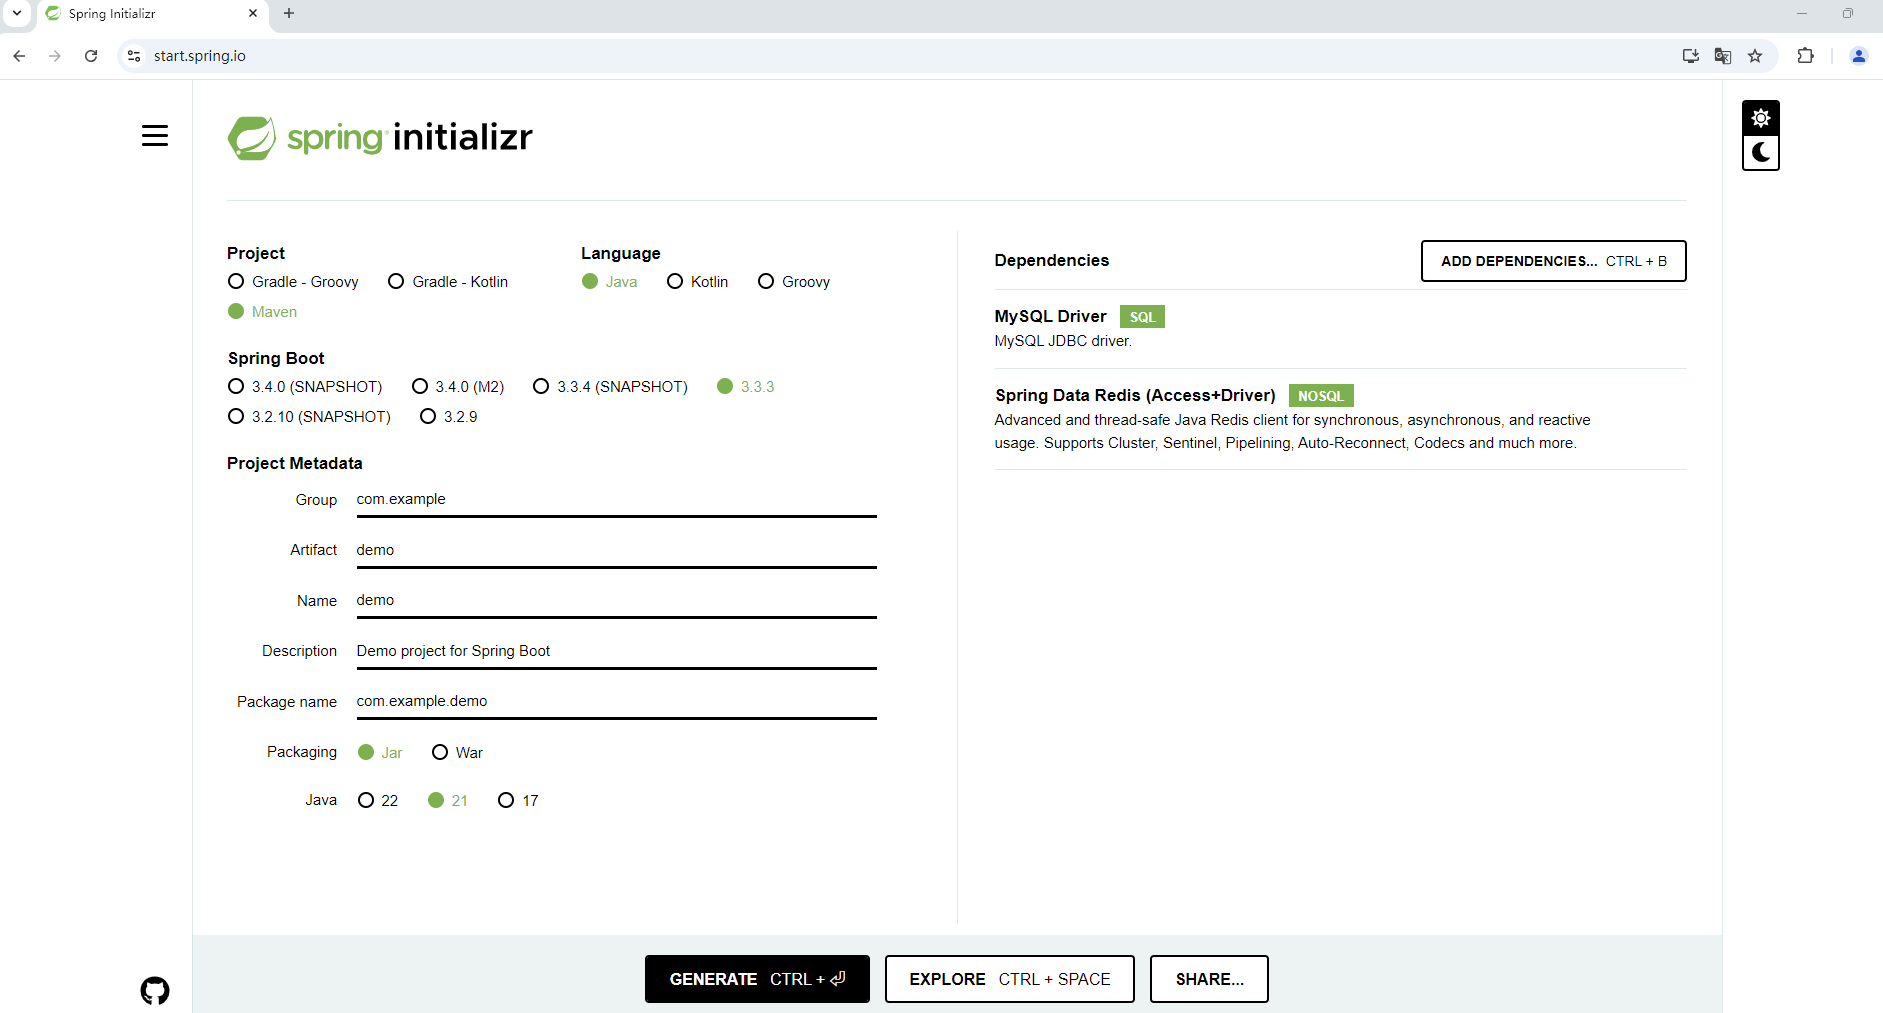The height and width of the screenshot is (1013, 1883).
Task: Click the NOSQL tag badge
Action: 1320,396
